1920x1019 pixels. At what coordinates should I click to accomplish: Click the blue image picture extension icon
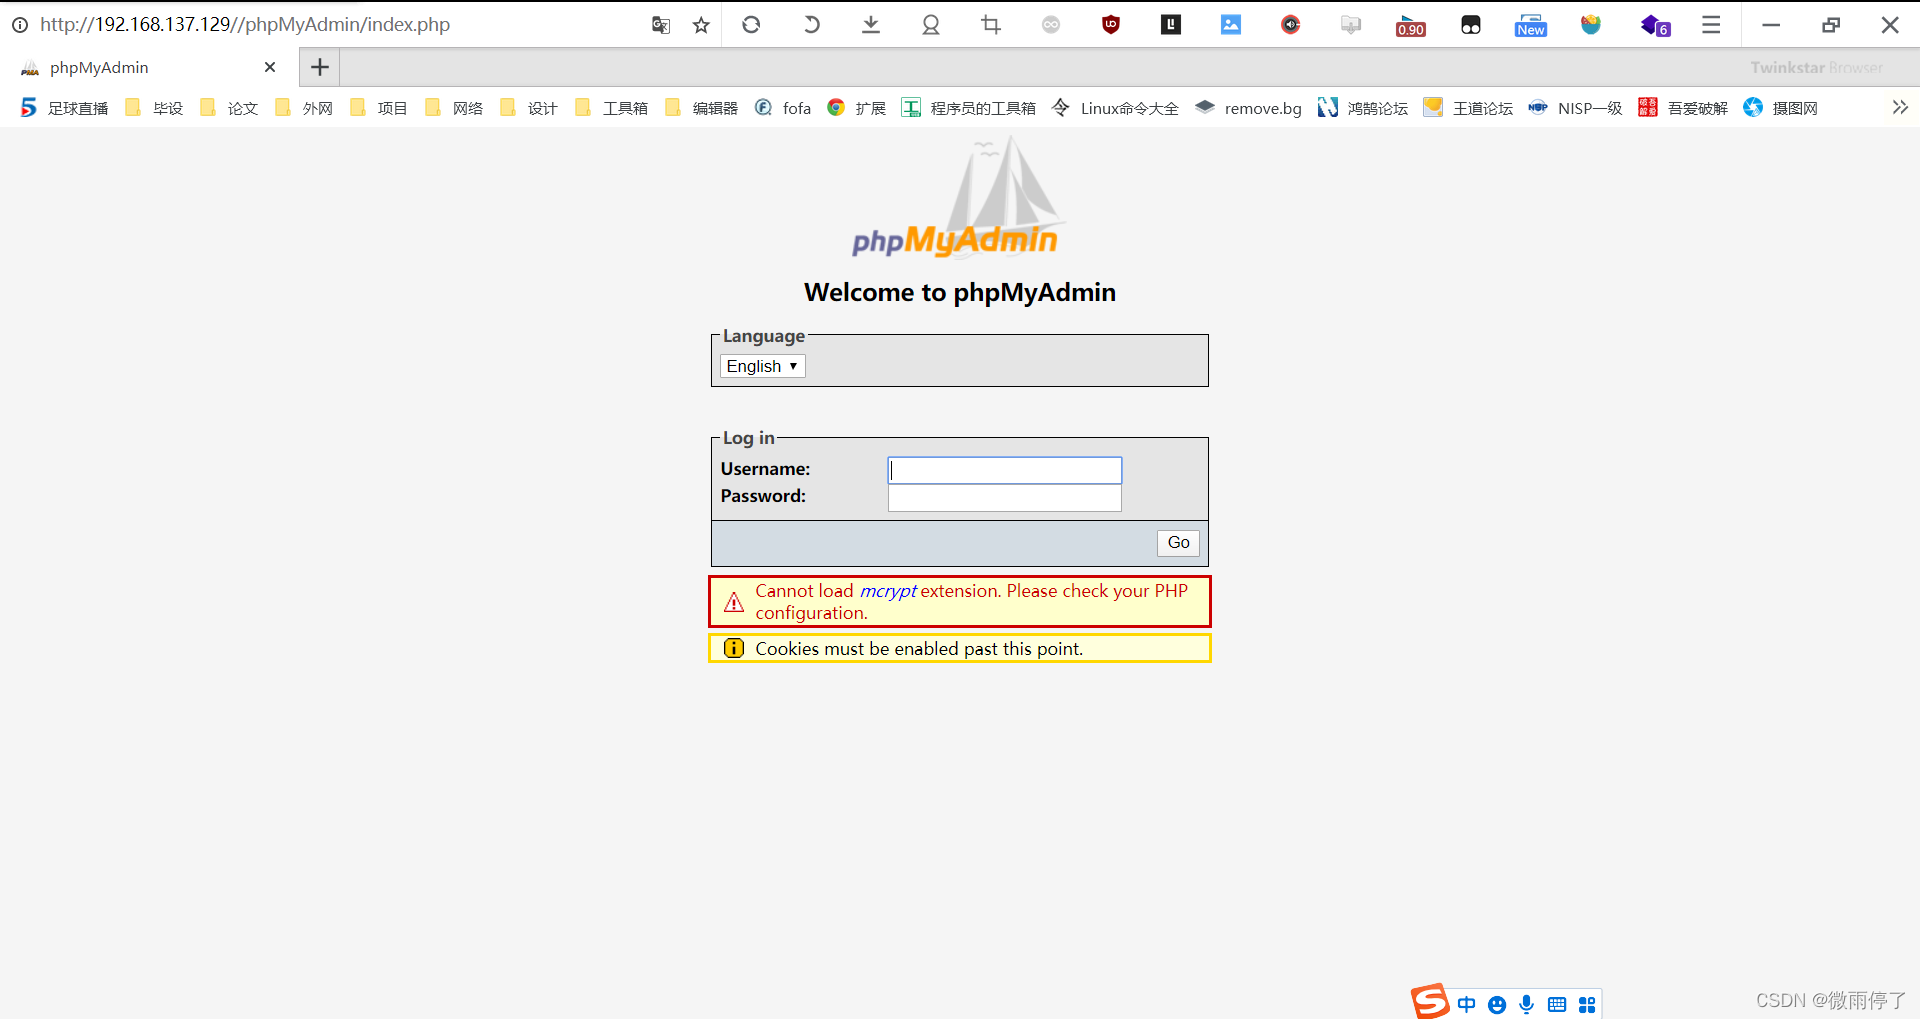coord(1231,25)
